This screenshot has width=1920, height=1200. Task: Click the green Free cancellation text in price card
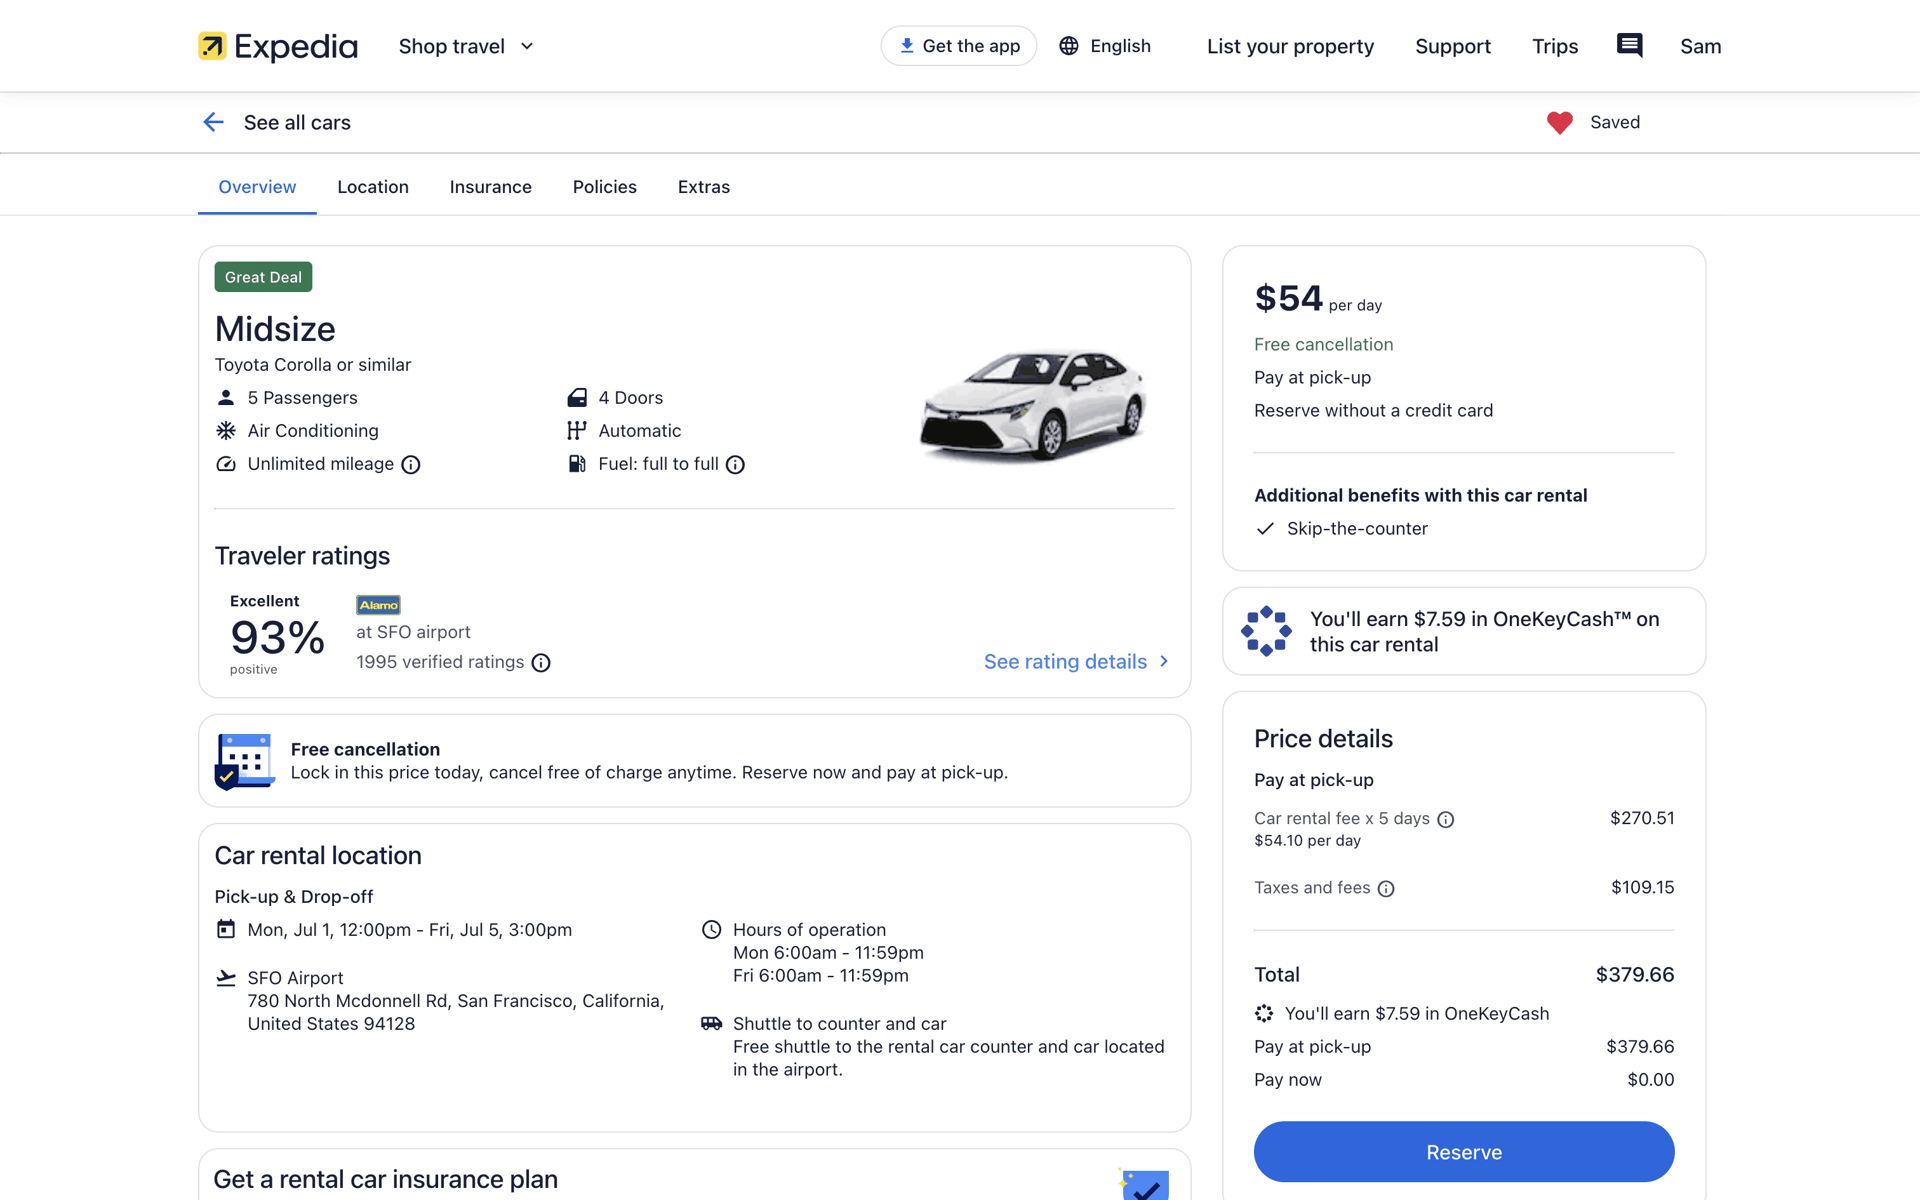[1323, 344]
